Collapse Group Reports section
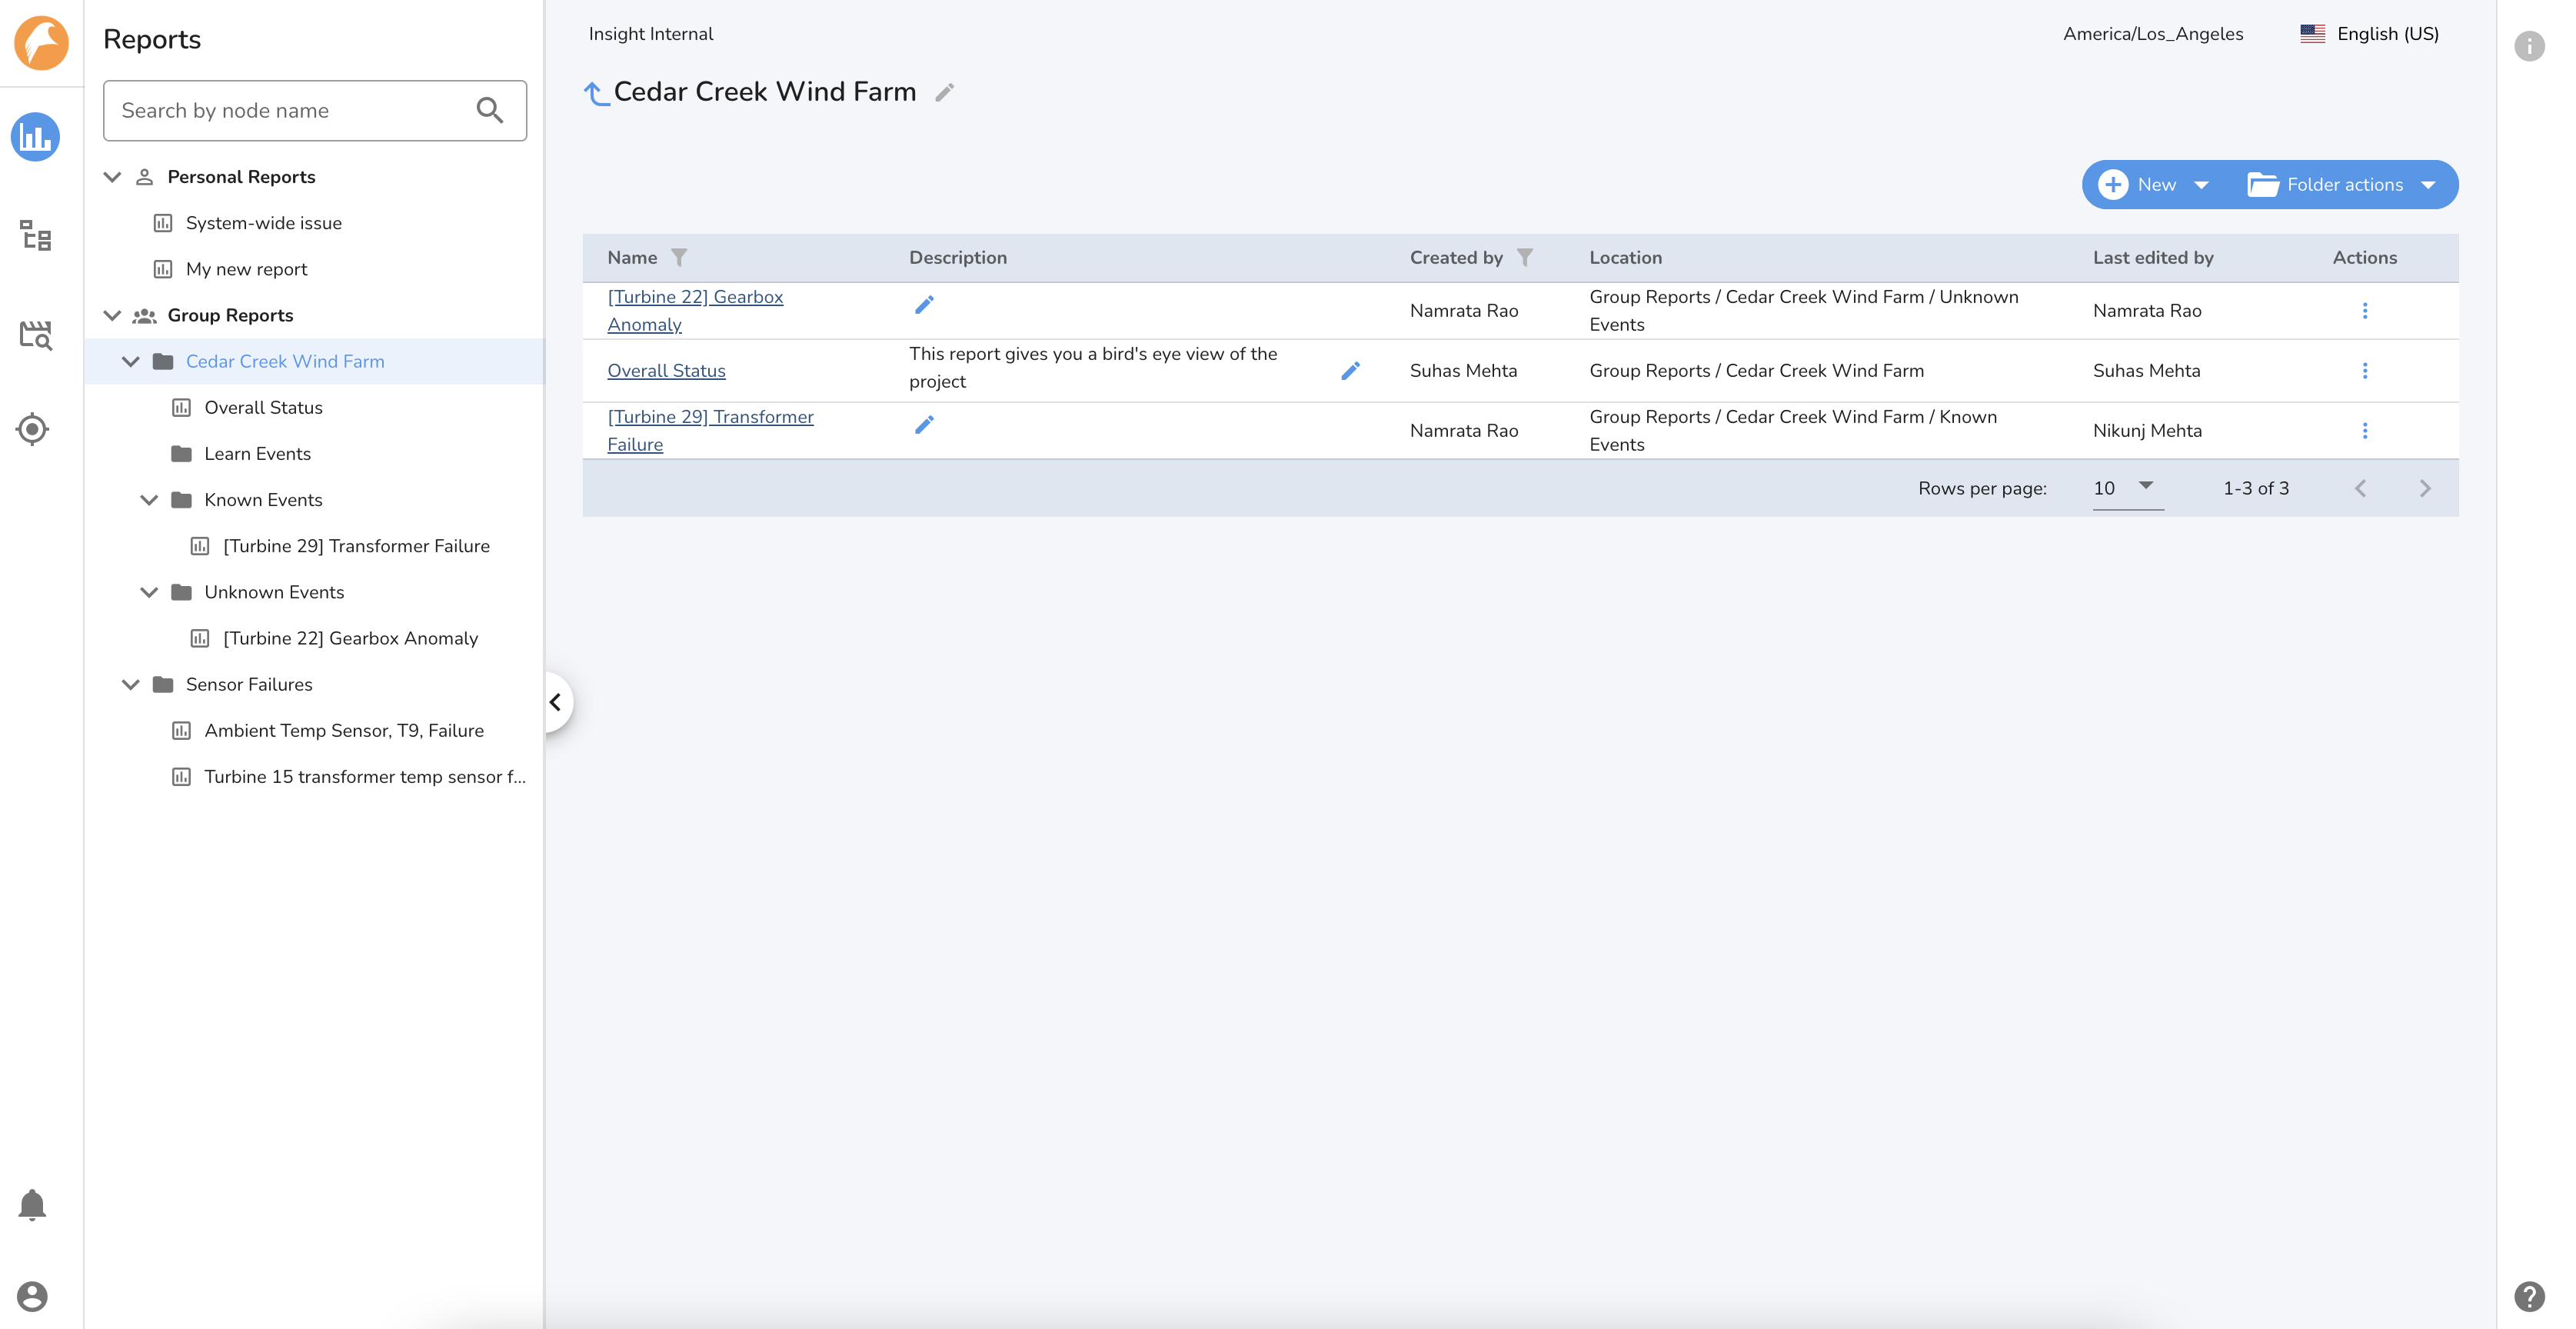This screenshot has width=2576, height=1329. coord(112,316)
